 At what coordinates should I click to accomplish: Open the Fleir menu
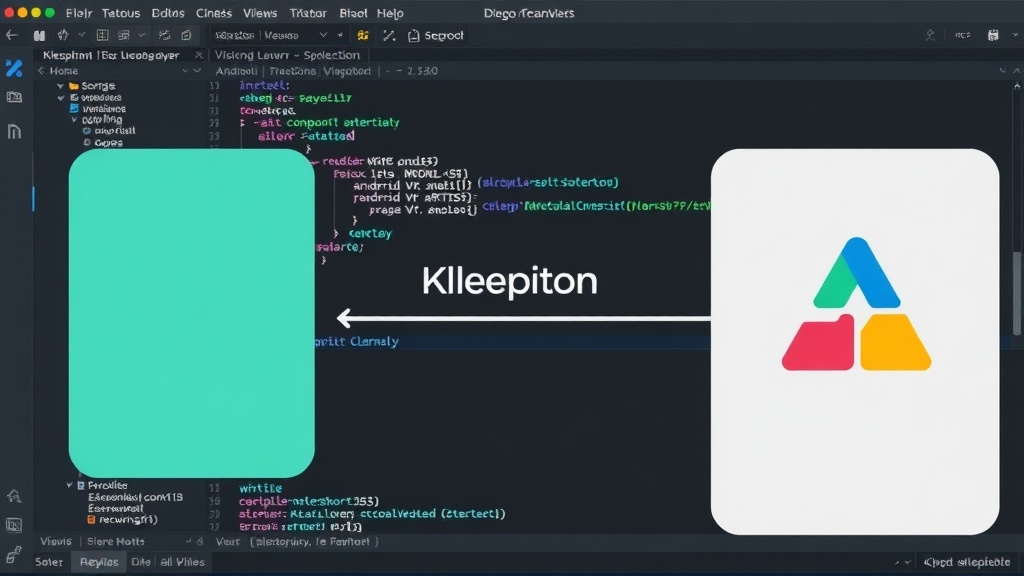pos(78,13)
